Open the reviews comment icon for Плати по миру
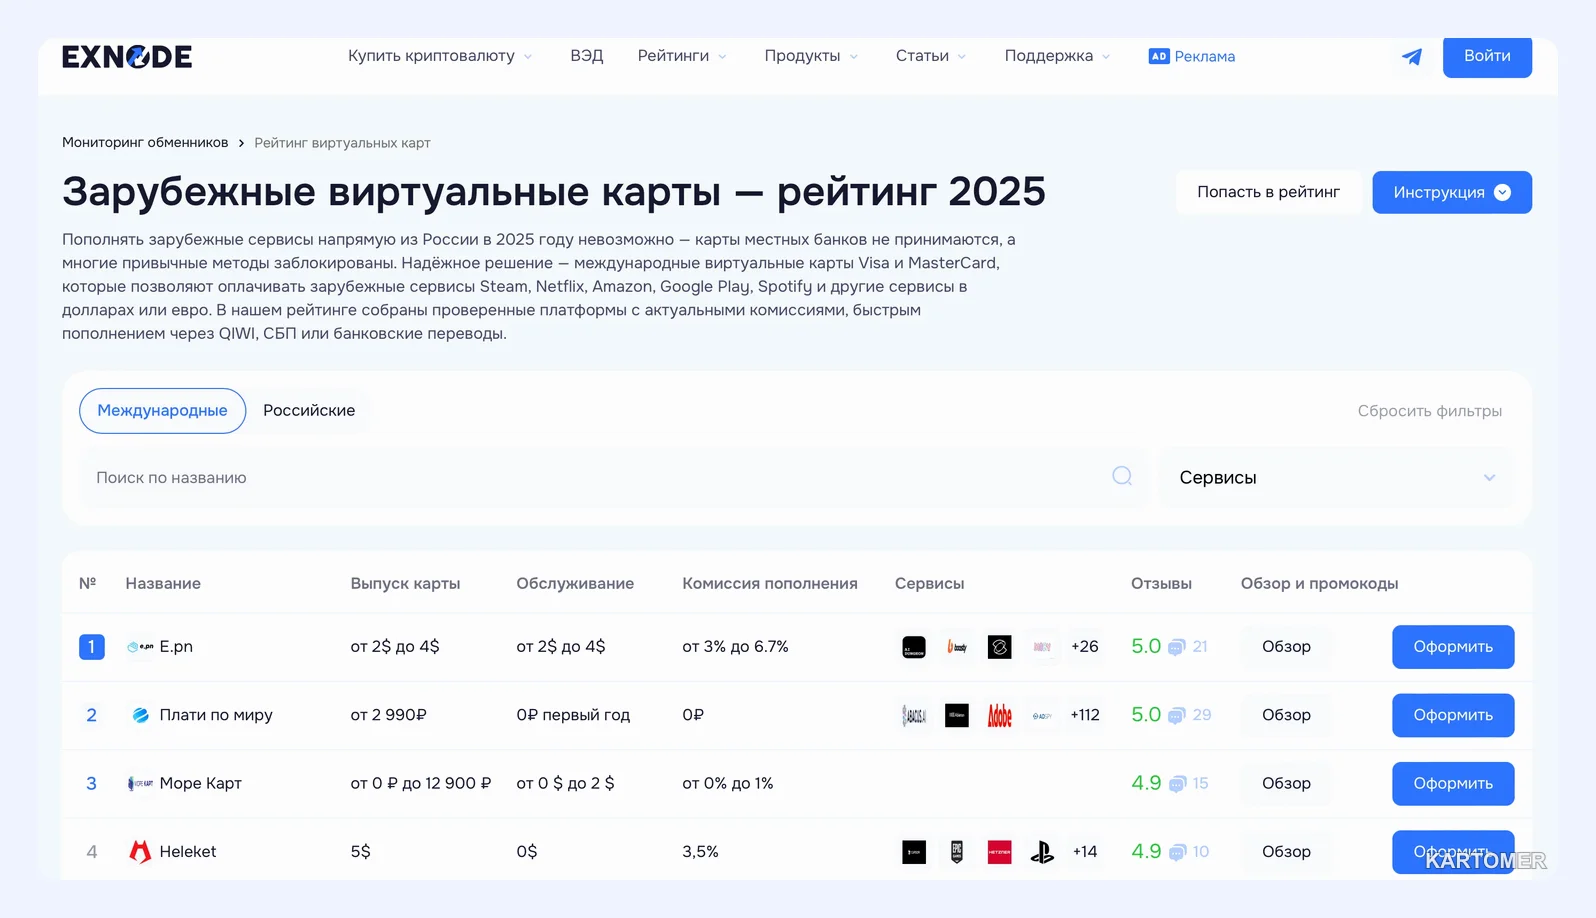Image resolution: width=1596 pixels, height=918 pixels. click(1176, 715)
